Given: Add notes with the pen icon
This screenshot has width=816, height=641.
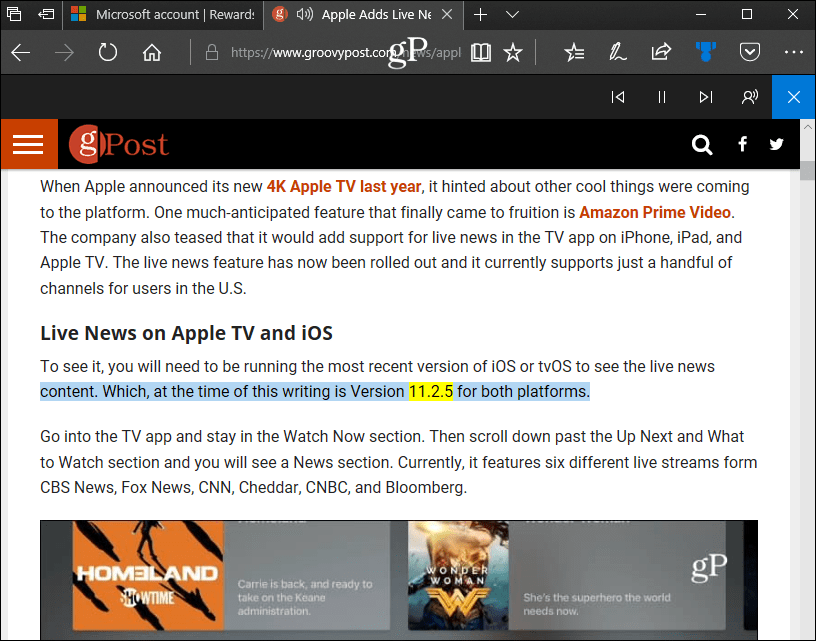Looking at the screenshot, I should tap(618, 52).
